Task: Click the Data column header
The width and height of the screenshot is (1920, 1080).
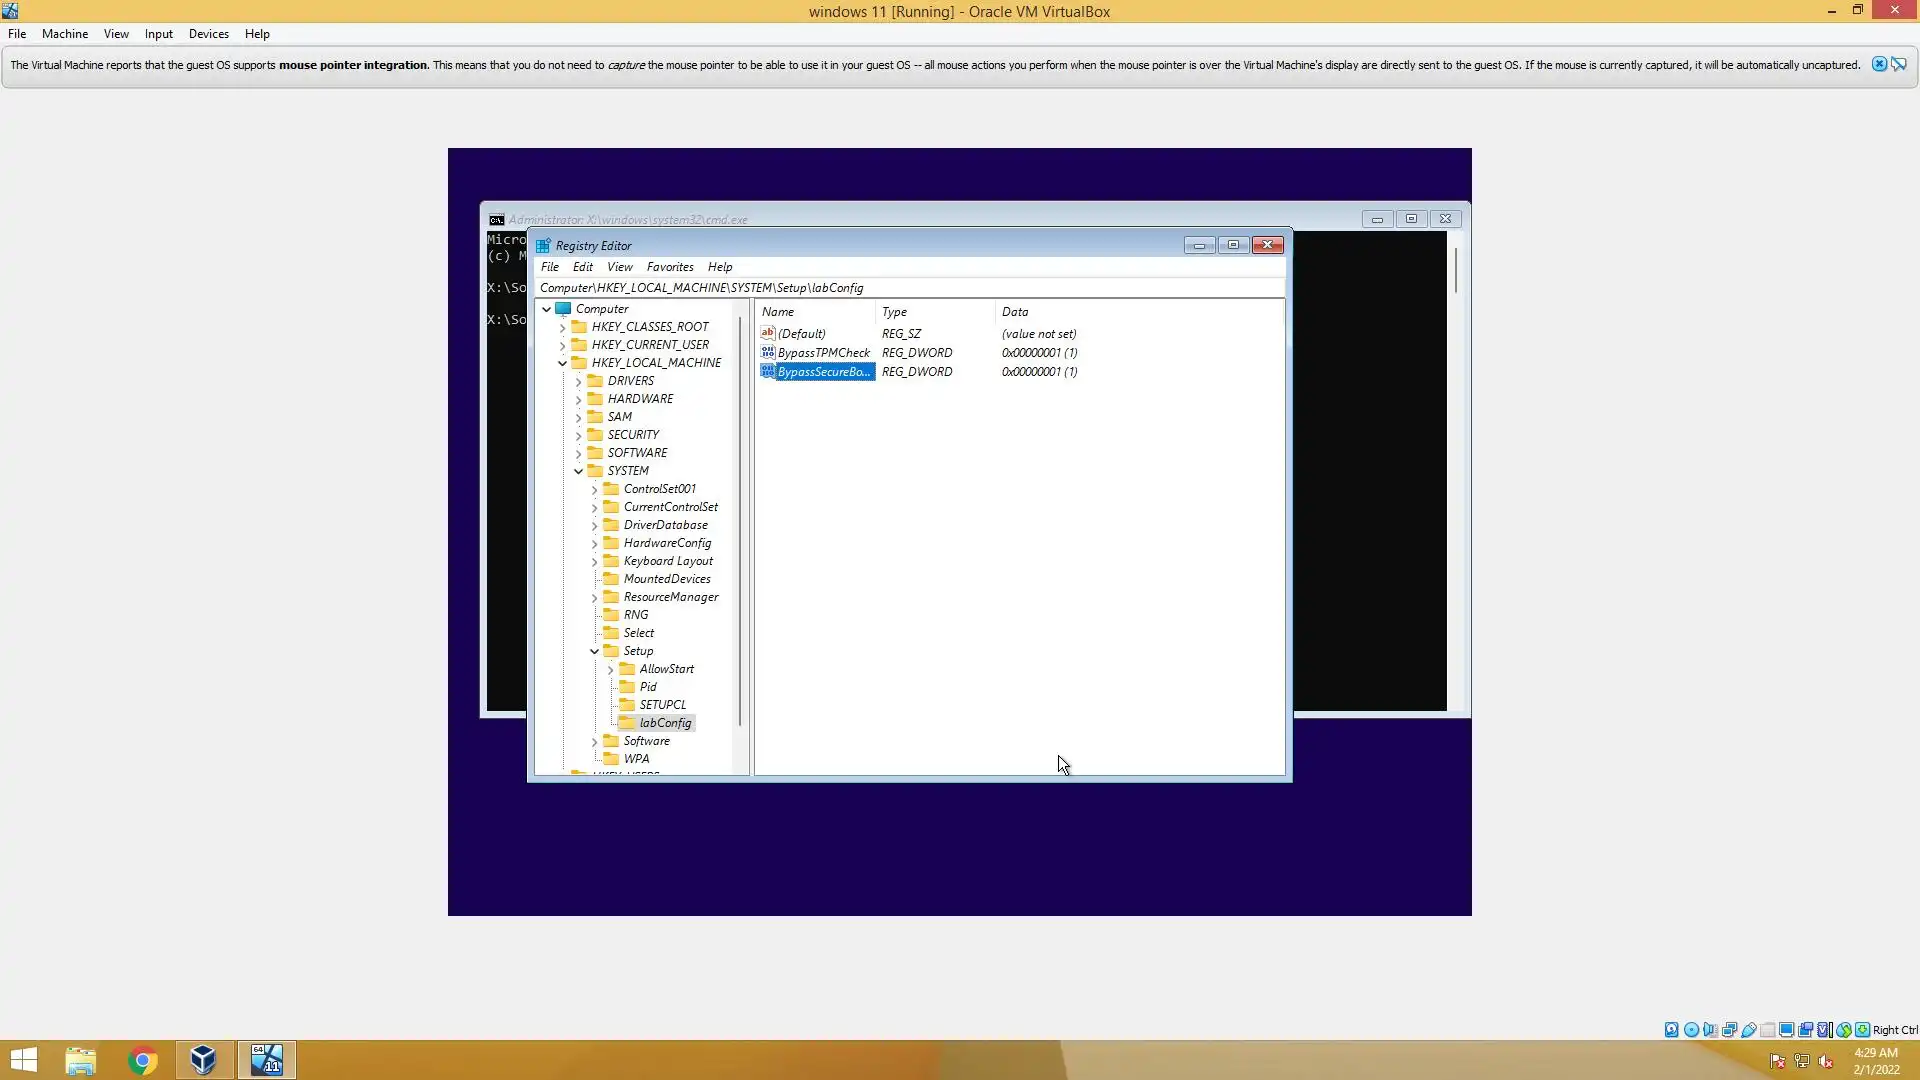Action: [x=1014, y=312]
